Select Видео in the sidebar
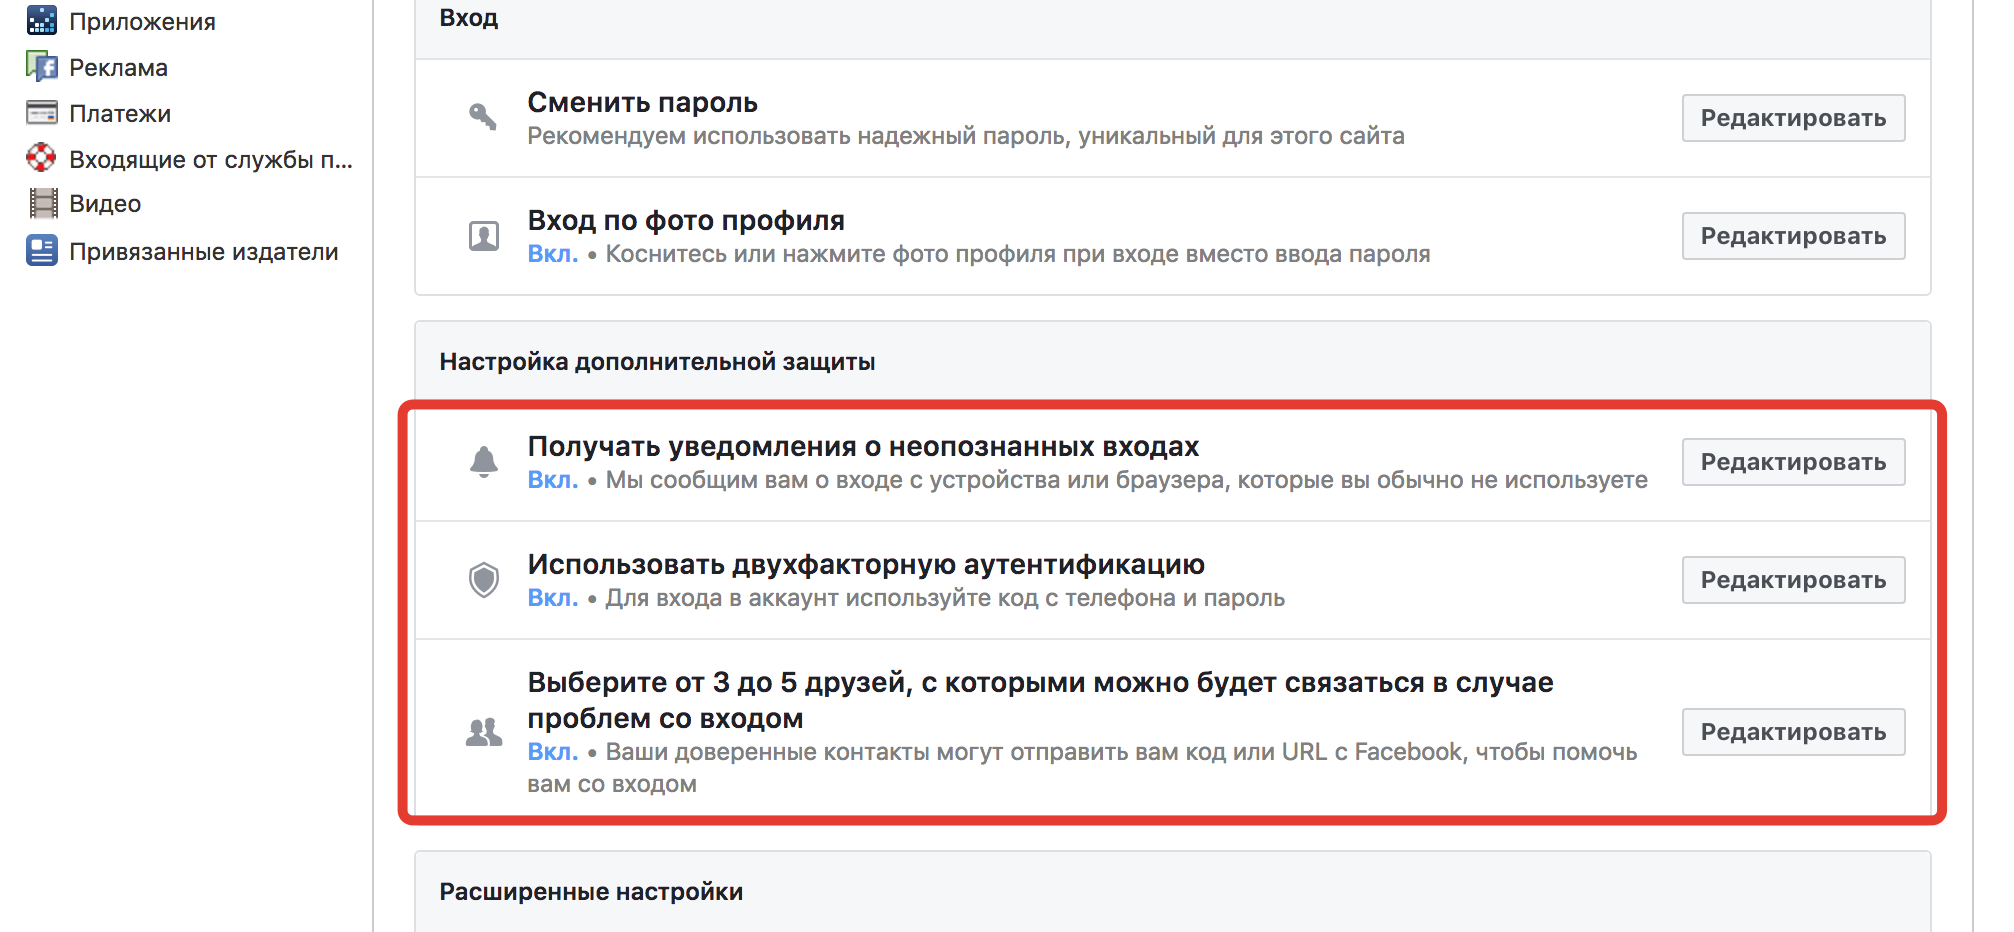 click(105, 204)
